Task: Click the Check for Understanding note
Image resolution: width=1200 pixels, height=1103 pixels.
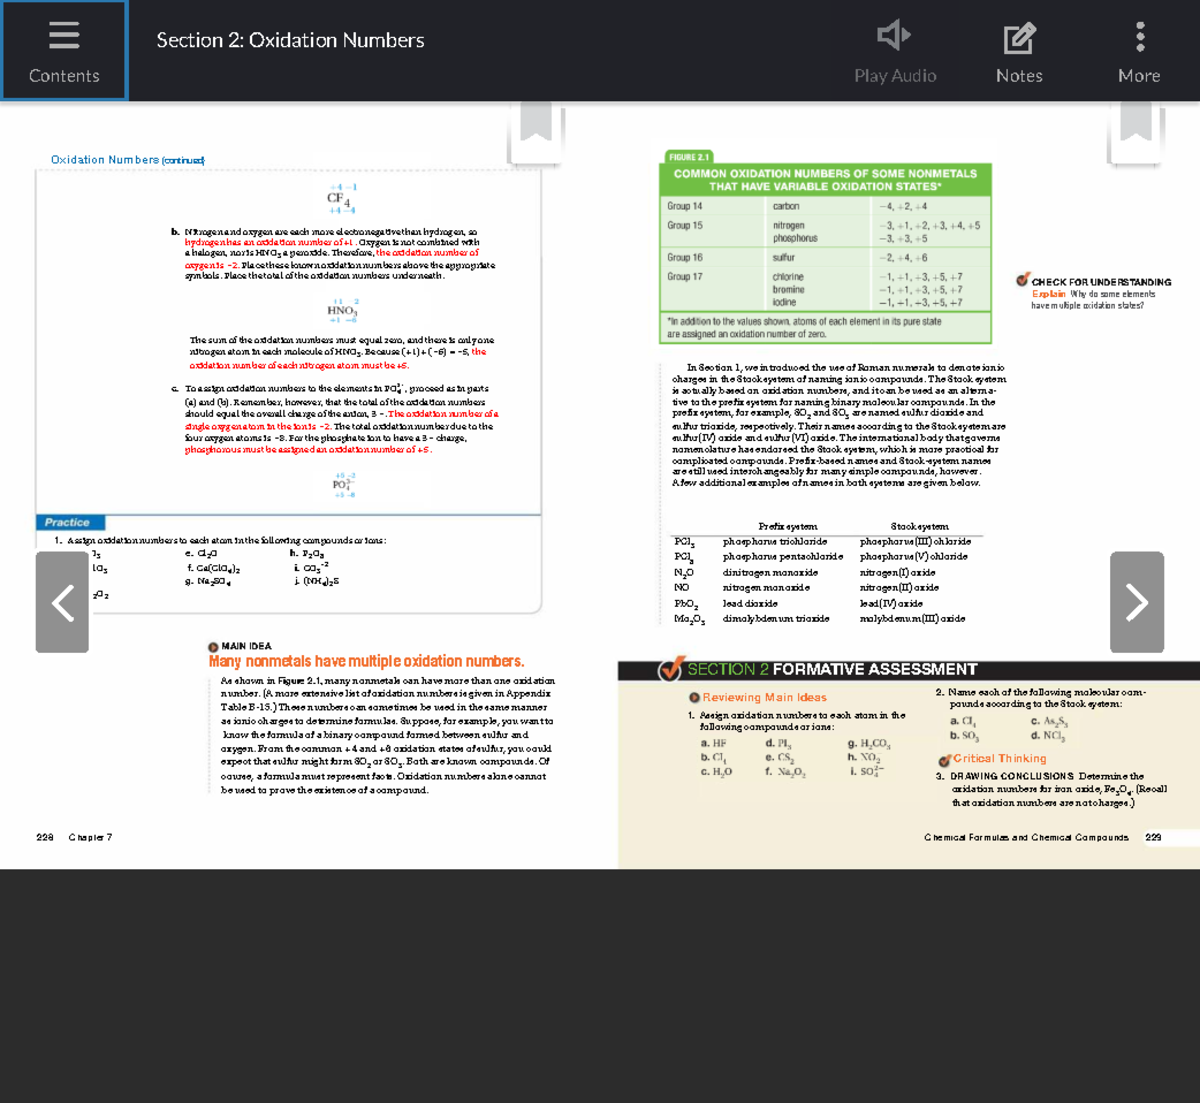Action: (x=1094, y=293)
